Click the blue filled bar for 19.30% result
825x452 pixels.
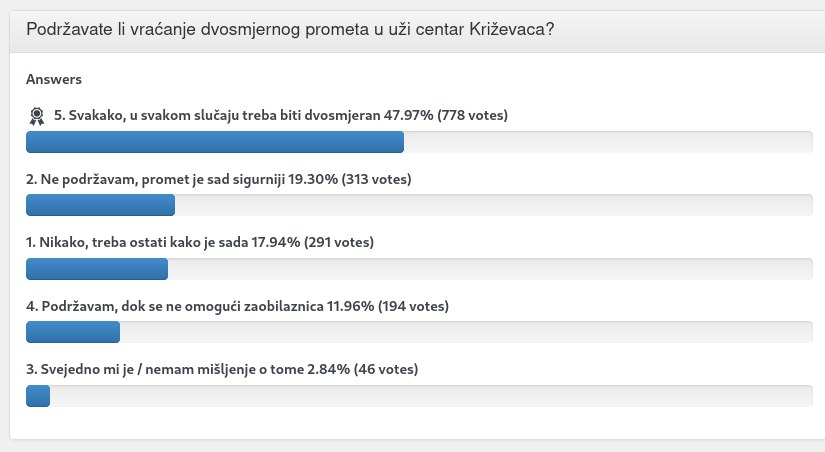click(x=100, y=205)
